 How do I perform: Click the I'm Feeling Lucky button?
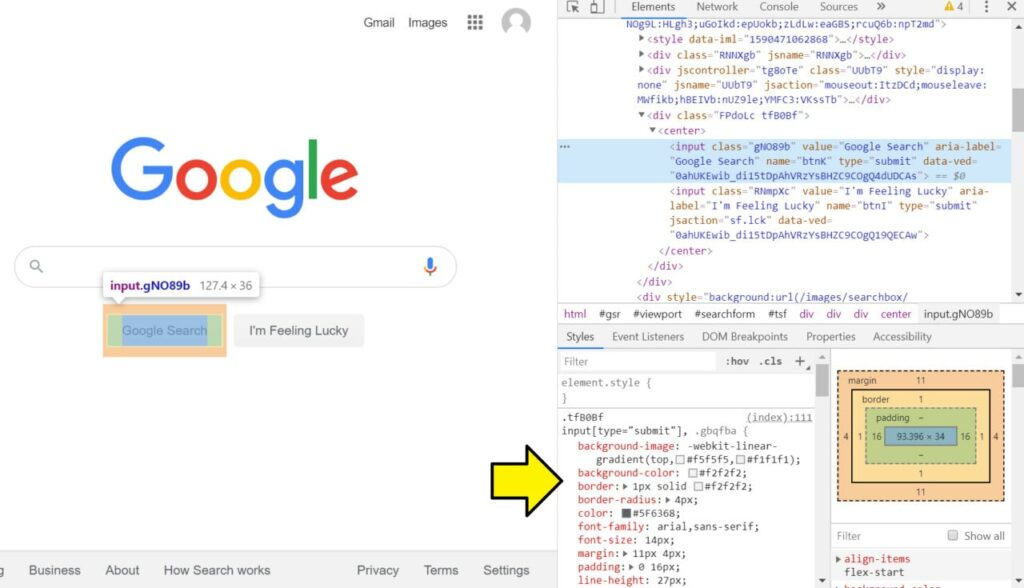coord(299,331)
